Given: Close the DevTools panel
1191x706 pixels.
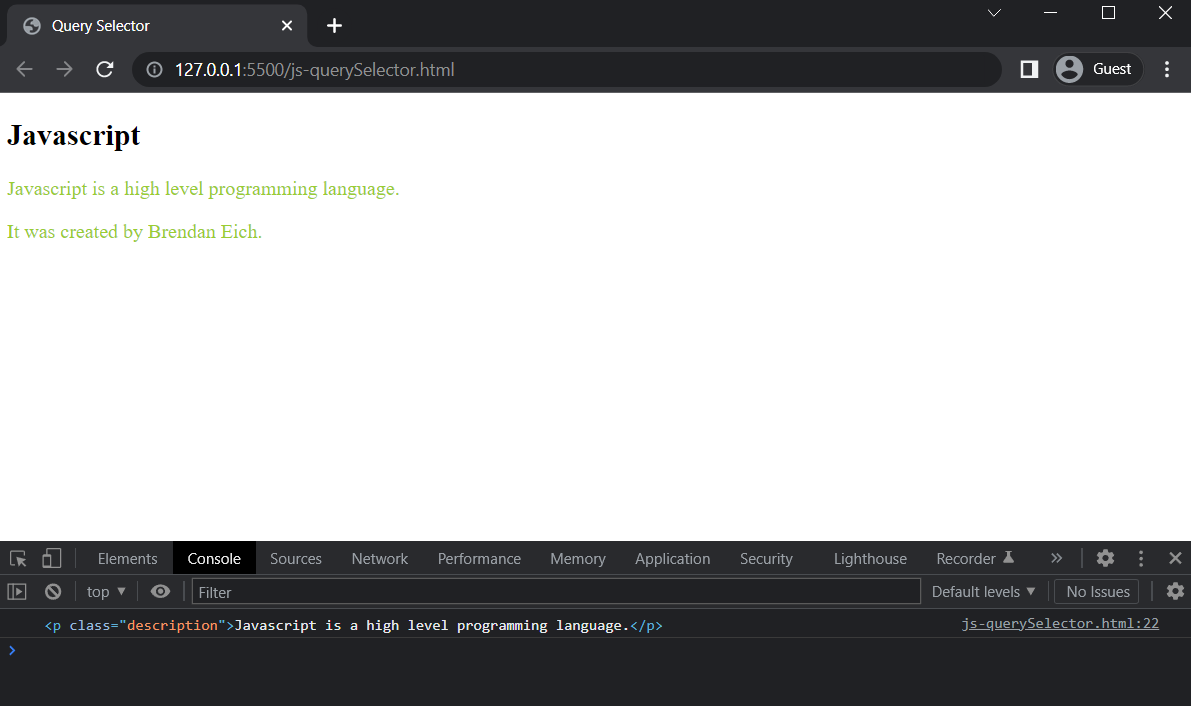Looking at the screenshot, I should pyautogui.click(x=1175, y=559).
